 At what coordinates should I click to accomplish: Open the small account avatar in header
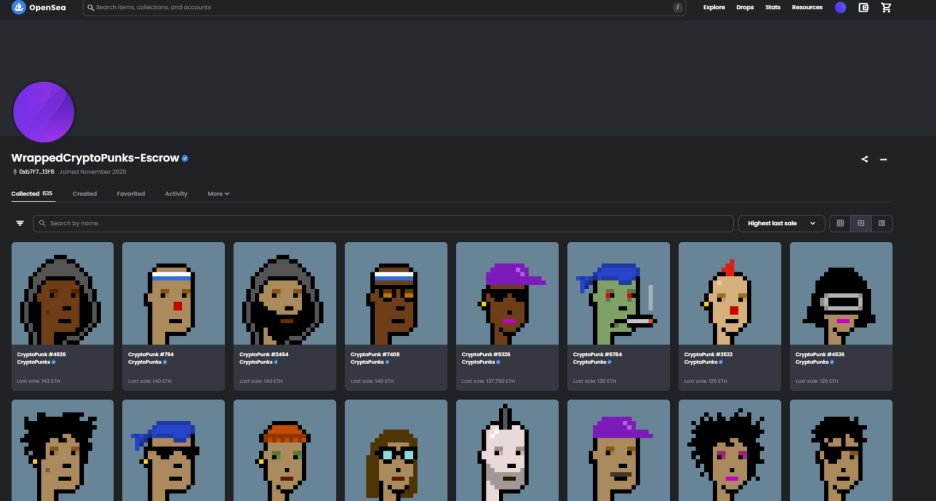point(840,8)
